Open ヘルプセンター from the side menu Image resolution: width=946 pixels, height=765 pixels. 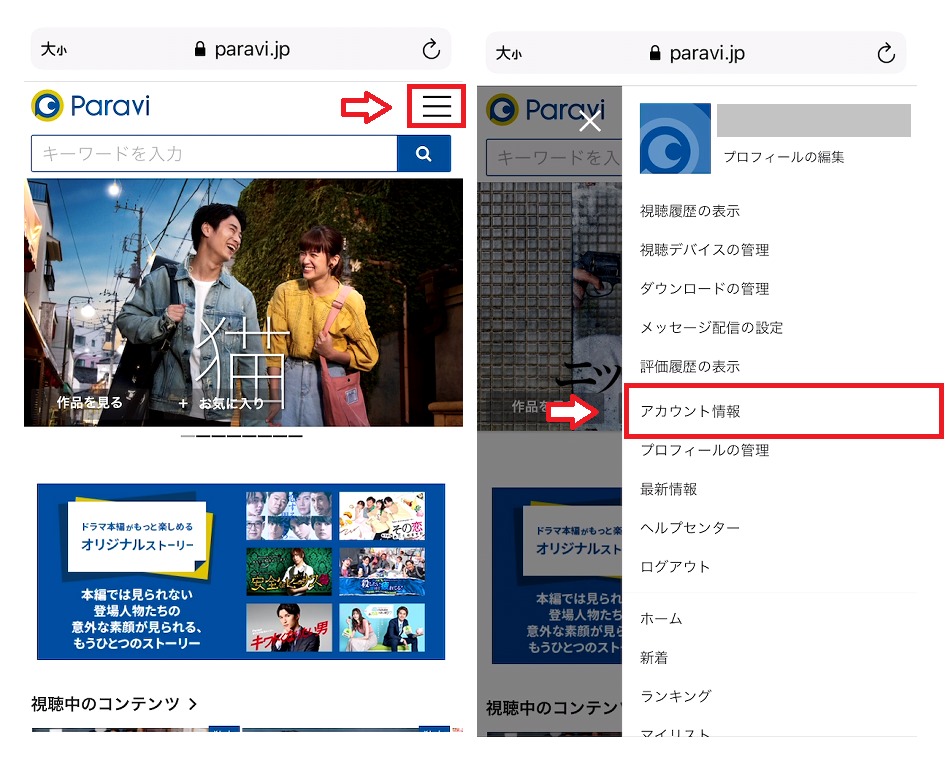click(x=690, y=528)
